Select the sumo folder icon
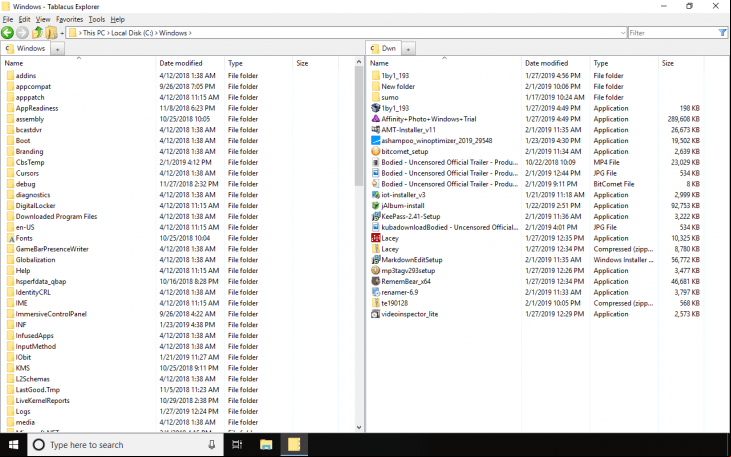The width and height of the screenshot is (731, 457). pyautogui.click(x=375, y=97)
